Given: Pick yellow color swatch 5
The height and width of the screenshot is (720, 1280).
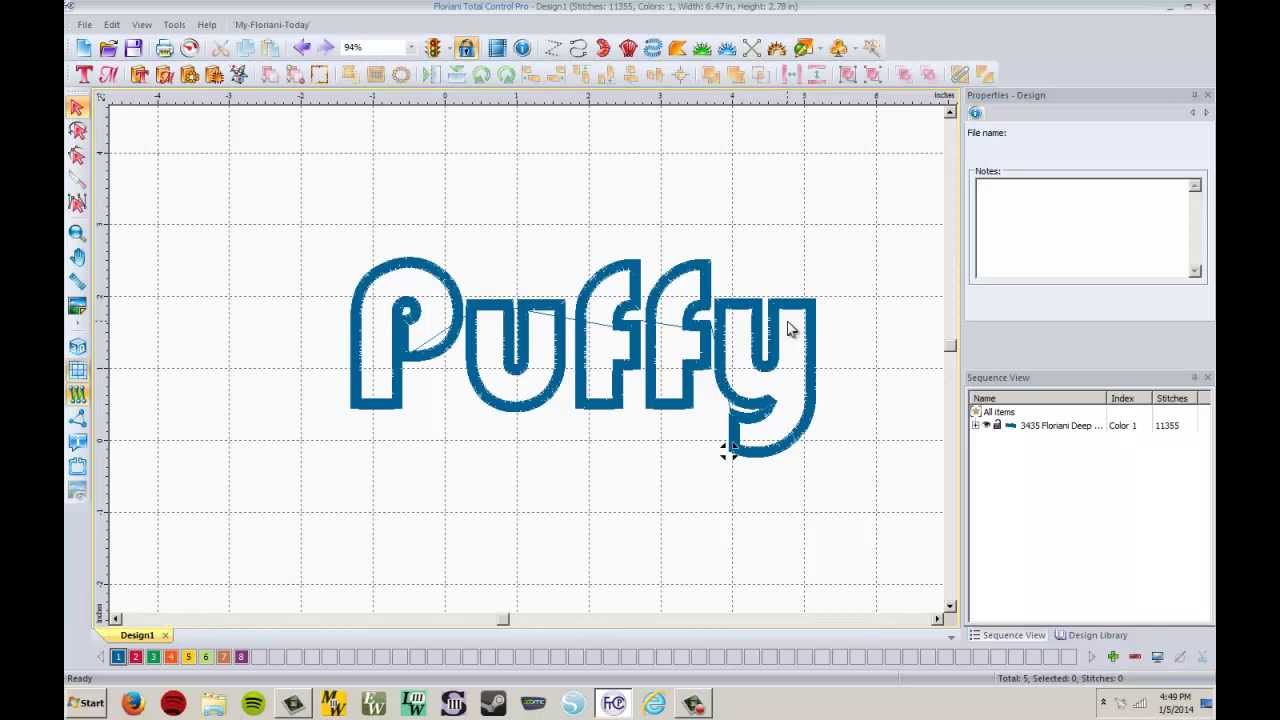Looking at the screenshot, I should (188, 657).
